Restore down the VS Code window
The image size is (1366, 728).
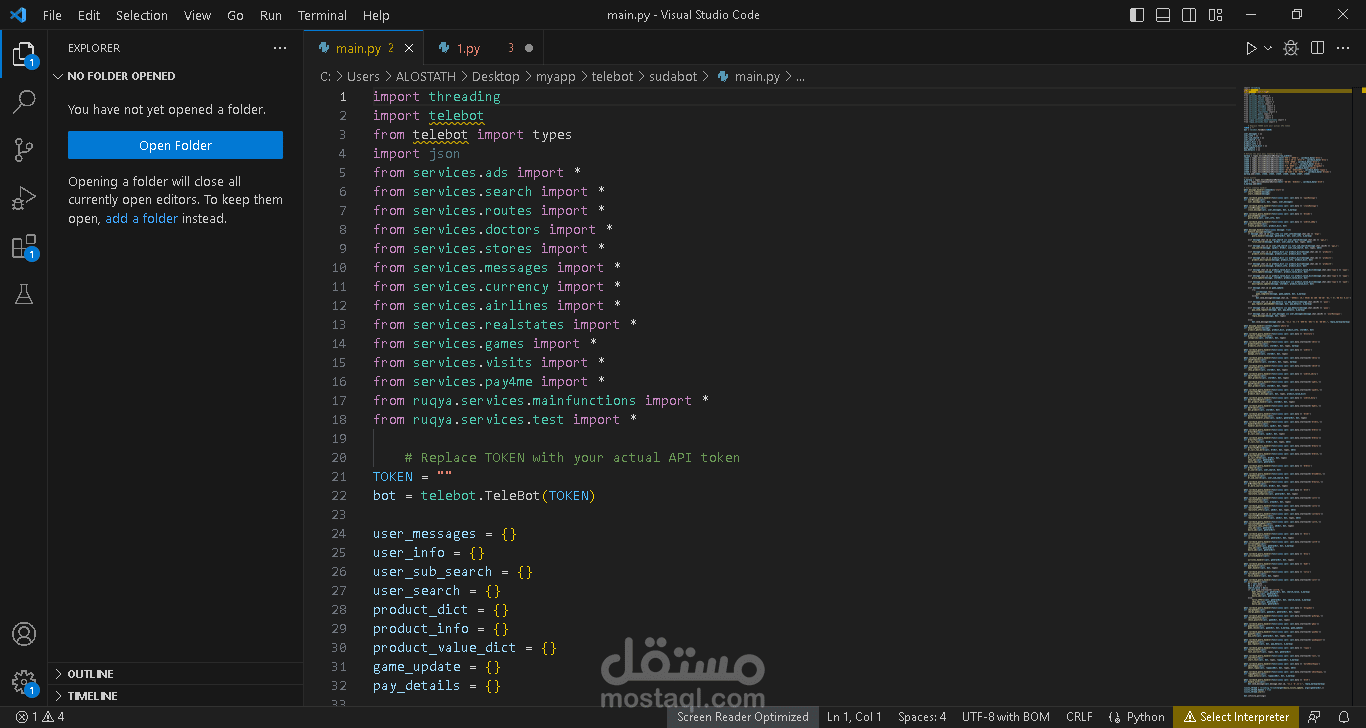(x=1297, y=15)
